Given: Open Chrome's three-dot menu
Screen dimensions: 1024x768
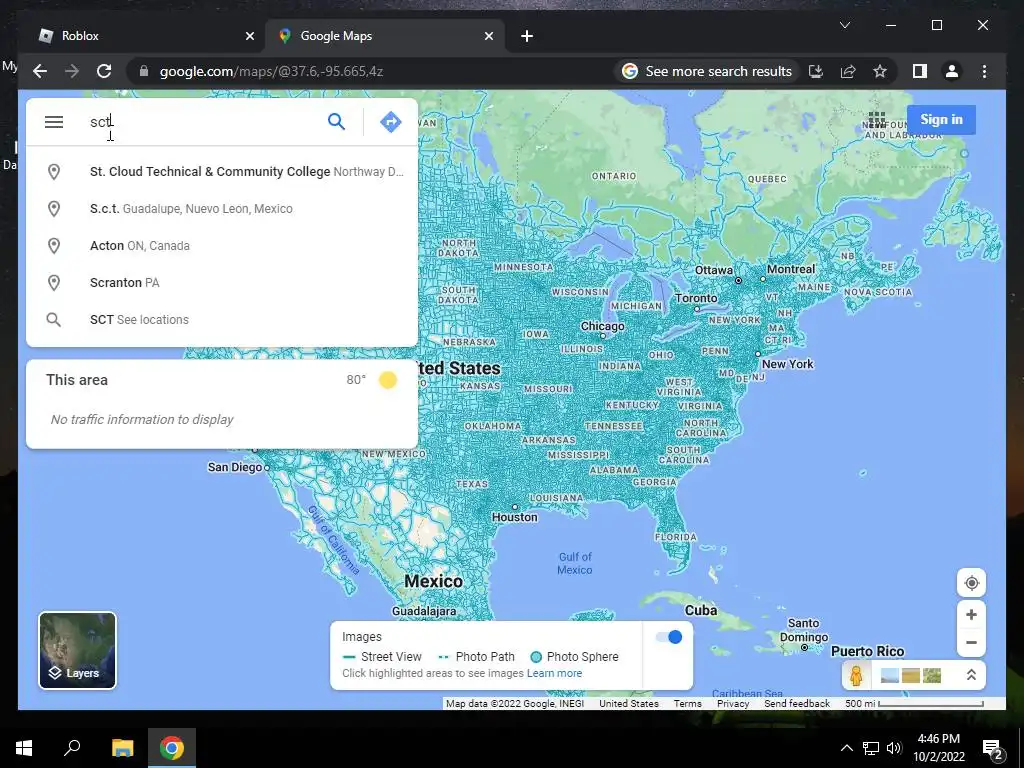Looking at the screenshot, I should tap(984, 71).
